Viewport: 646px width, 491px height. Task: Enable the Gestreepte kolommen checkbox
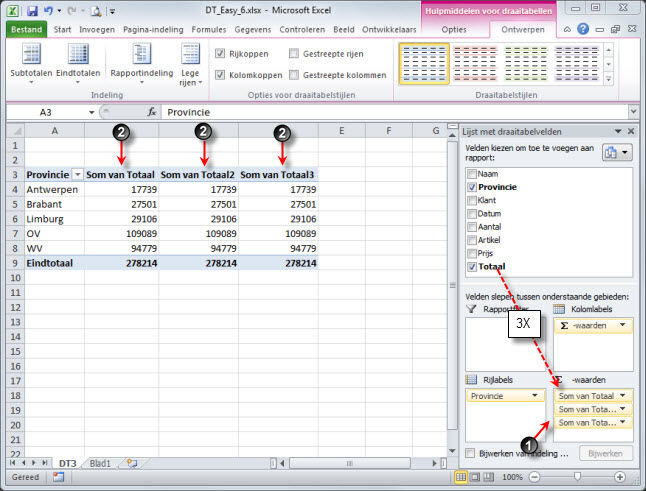coord(294,75)
